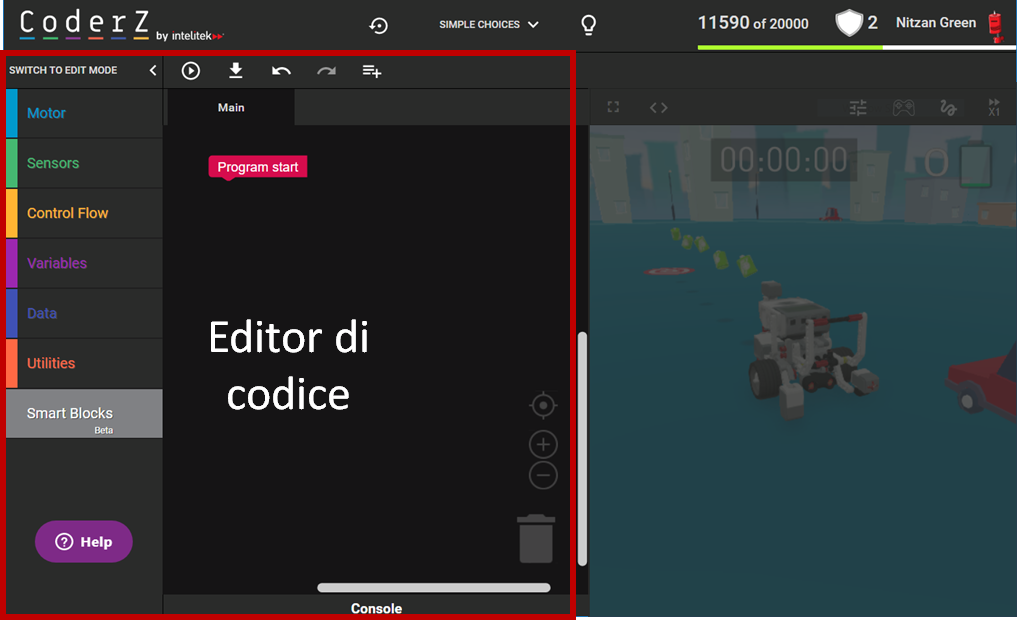Open the Control Flow block category
The image size is (1017, 620).
[x=84, y=213]
